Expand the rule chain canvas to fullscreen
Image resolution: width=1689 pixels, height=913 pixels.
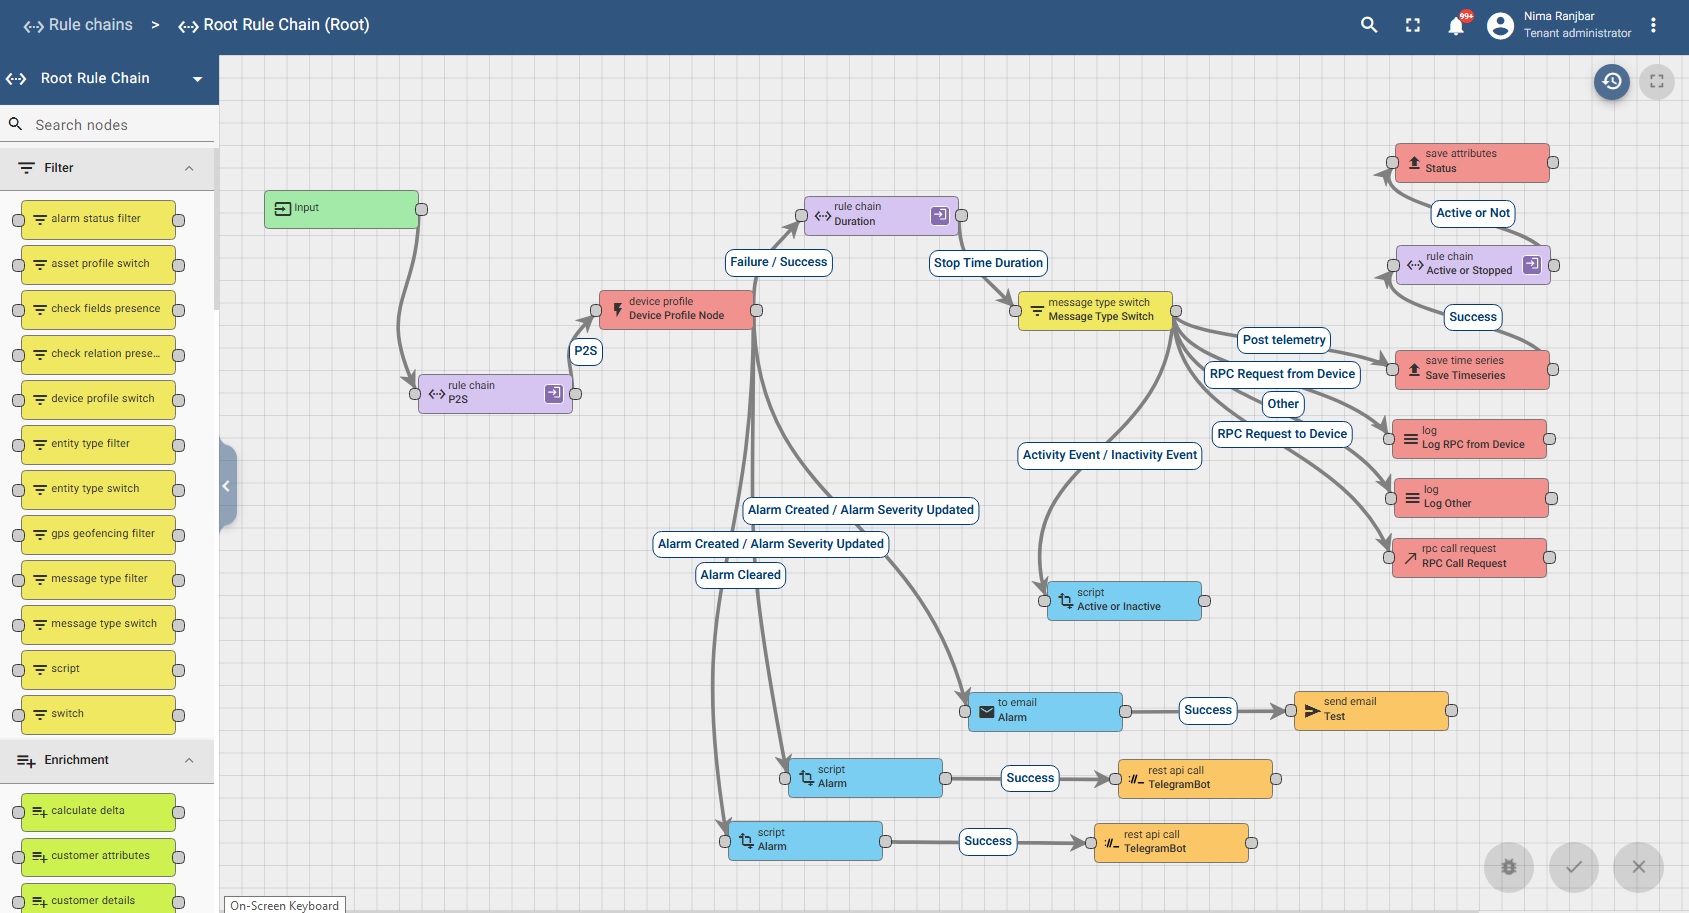tap(1656, 82)
